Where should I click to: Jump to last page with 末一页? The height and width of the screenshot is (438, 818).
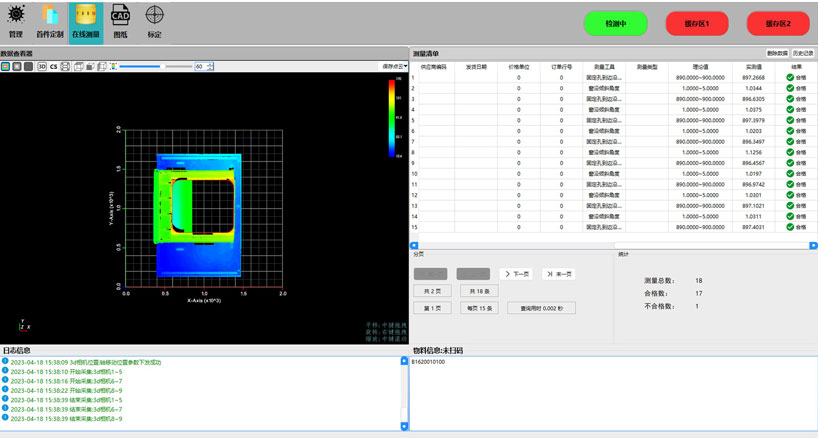coord(558,273)
